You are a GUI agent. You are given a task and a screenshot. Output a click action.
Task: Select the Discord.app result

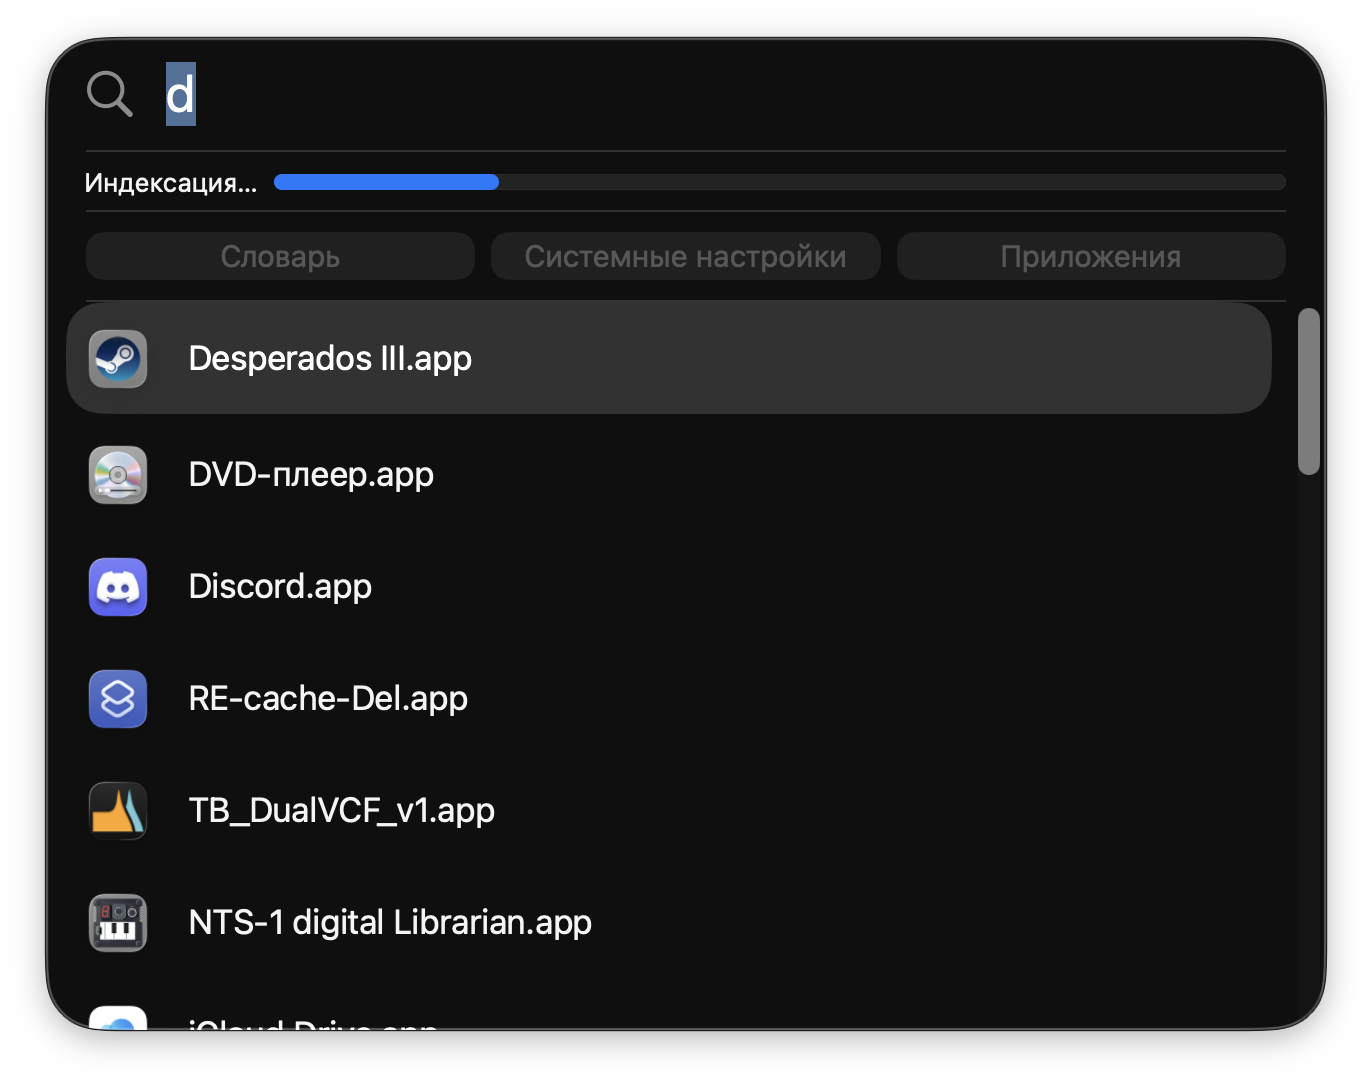tap(669, 586)
